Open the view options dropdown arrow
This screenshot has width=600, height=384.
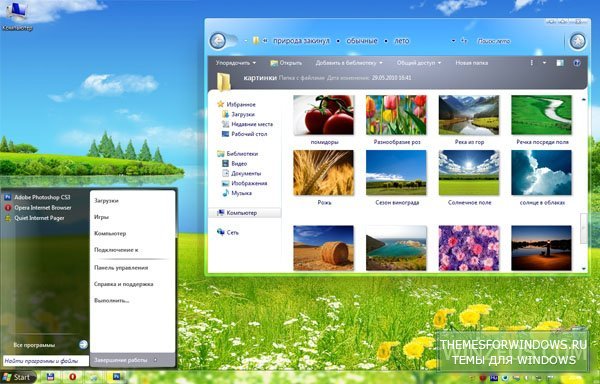pyautogui.click(x=544, y=63)
